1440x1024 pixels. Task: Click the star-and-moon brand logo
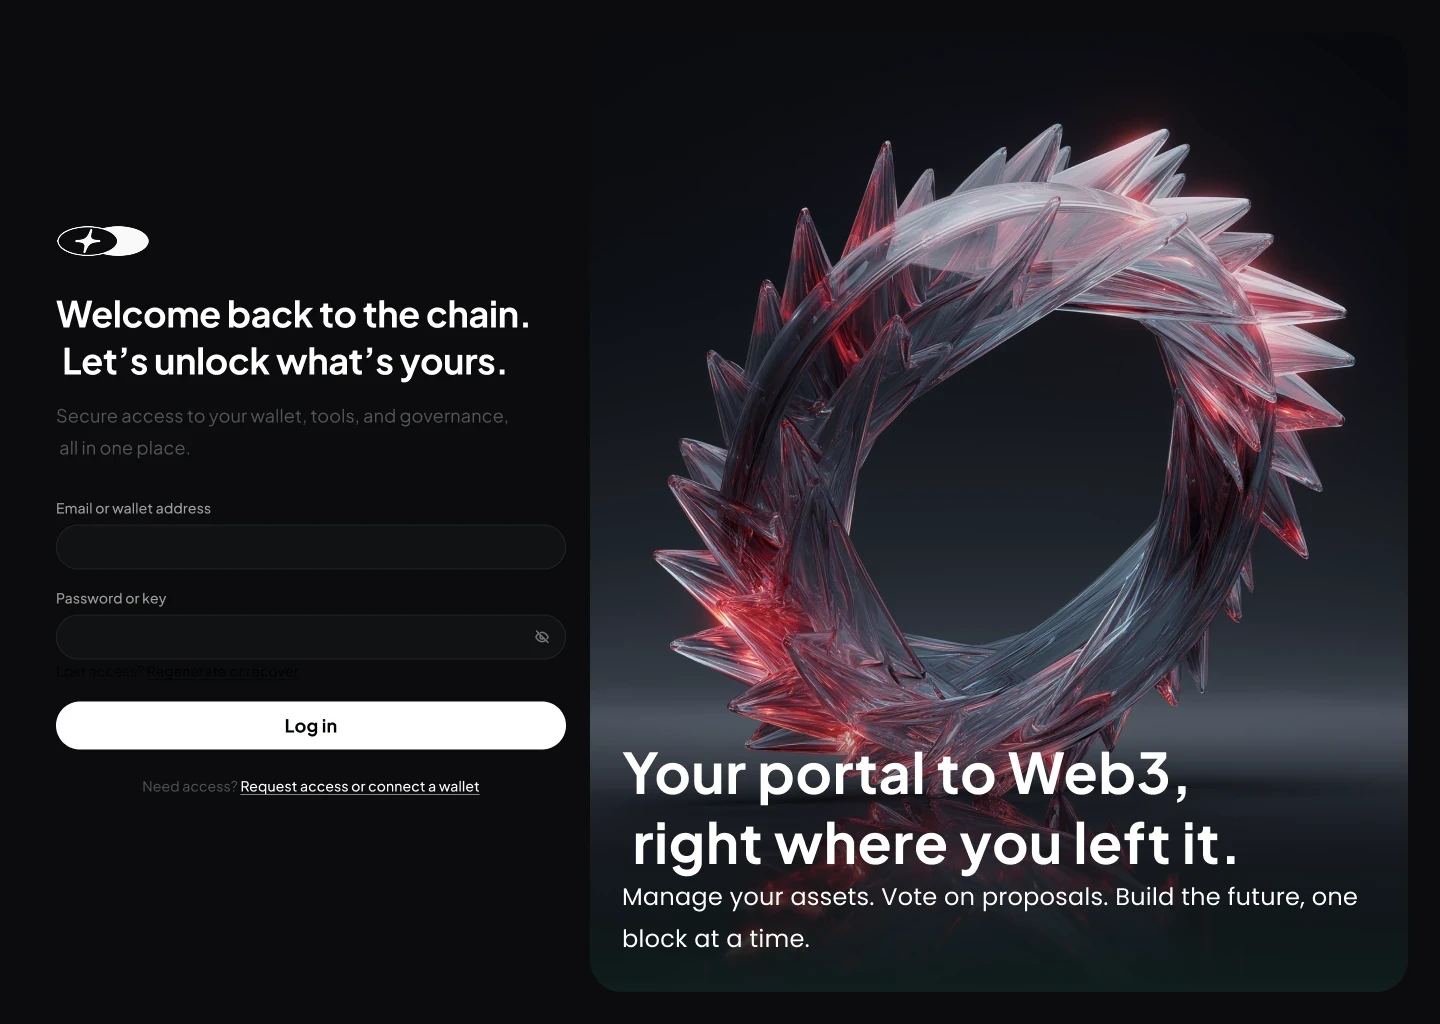click(103, 241)
